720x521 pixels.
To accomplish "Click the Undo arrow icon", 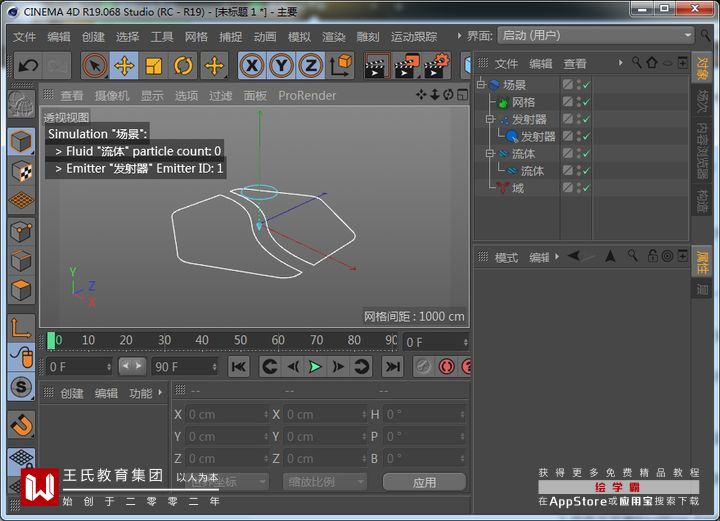I will click(x=28, y=66).
